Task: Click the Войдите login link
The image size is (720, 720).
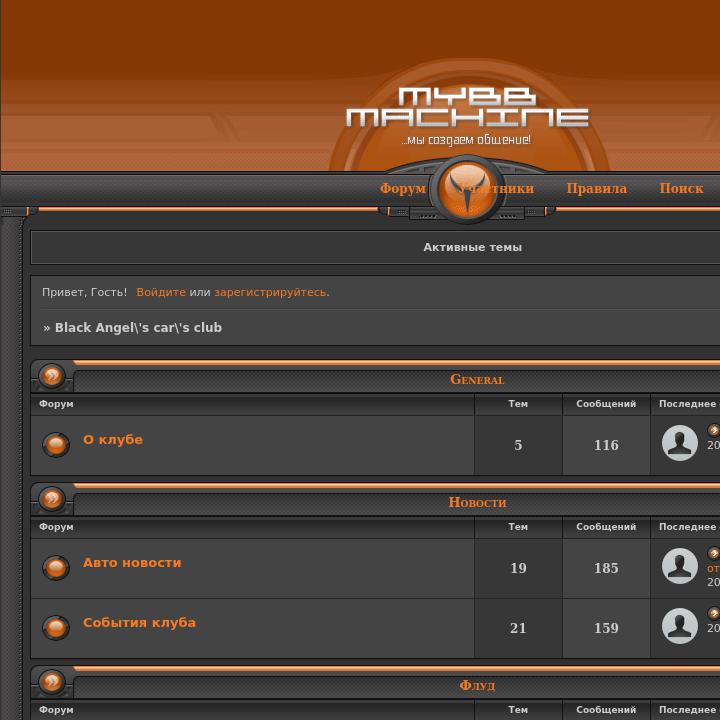Action: pos(161,292)
